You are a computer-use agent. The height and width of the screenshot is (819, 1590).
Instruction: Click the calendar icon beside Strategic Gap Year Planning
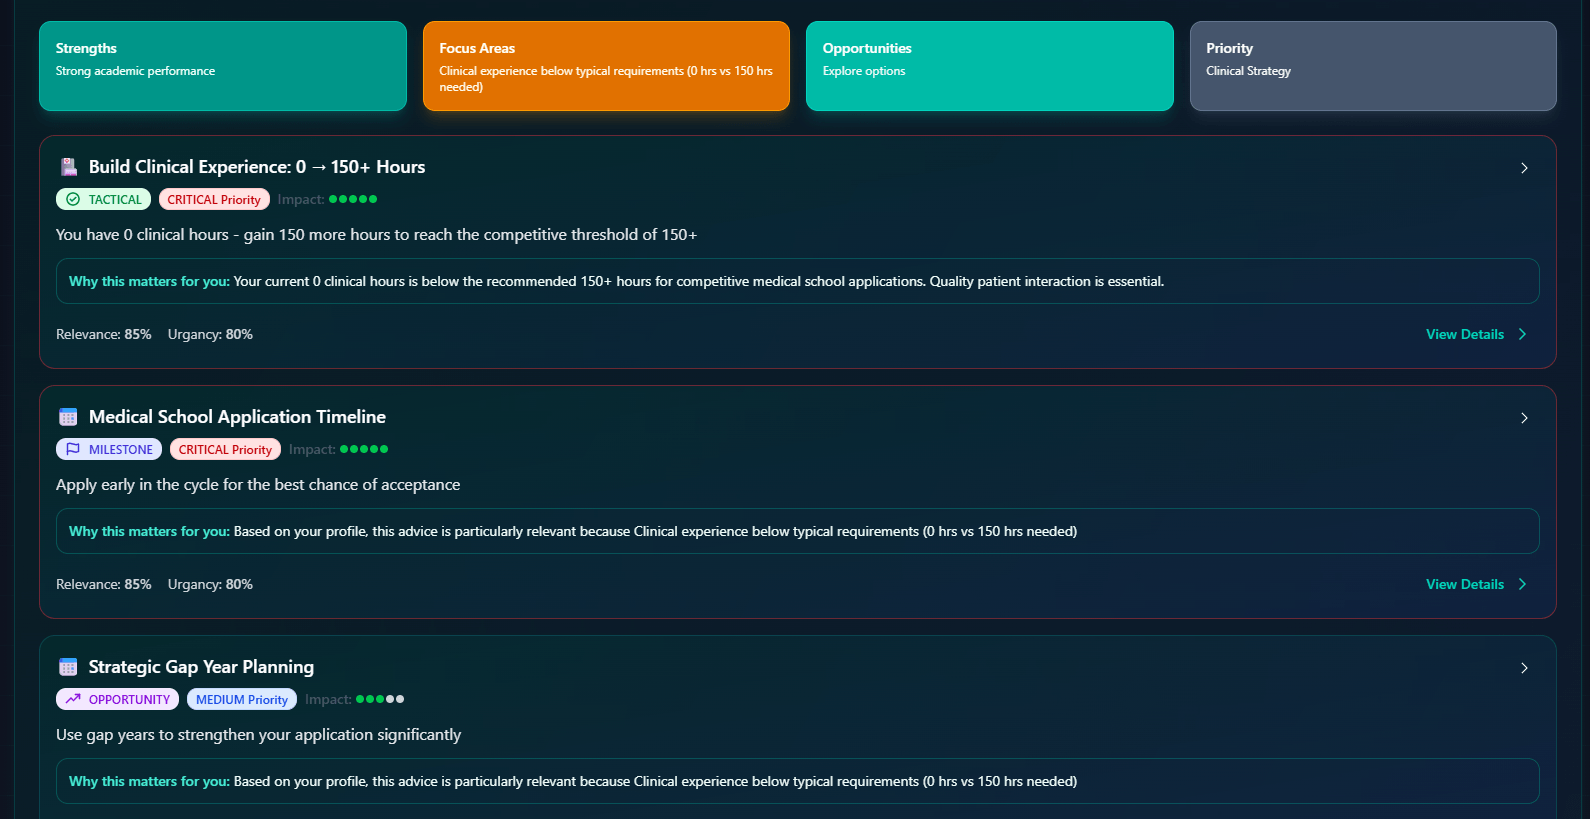point(68,667)
